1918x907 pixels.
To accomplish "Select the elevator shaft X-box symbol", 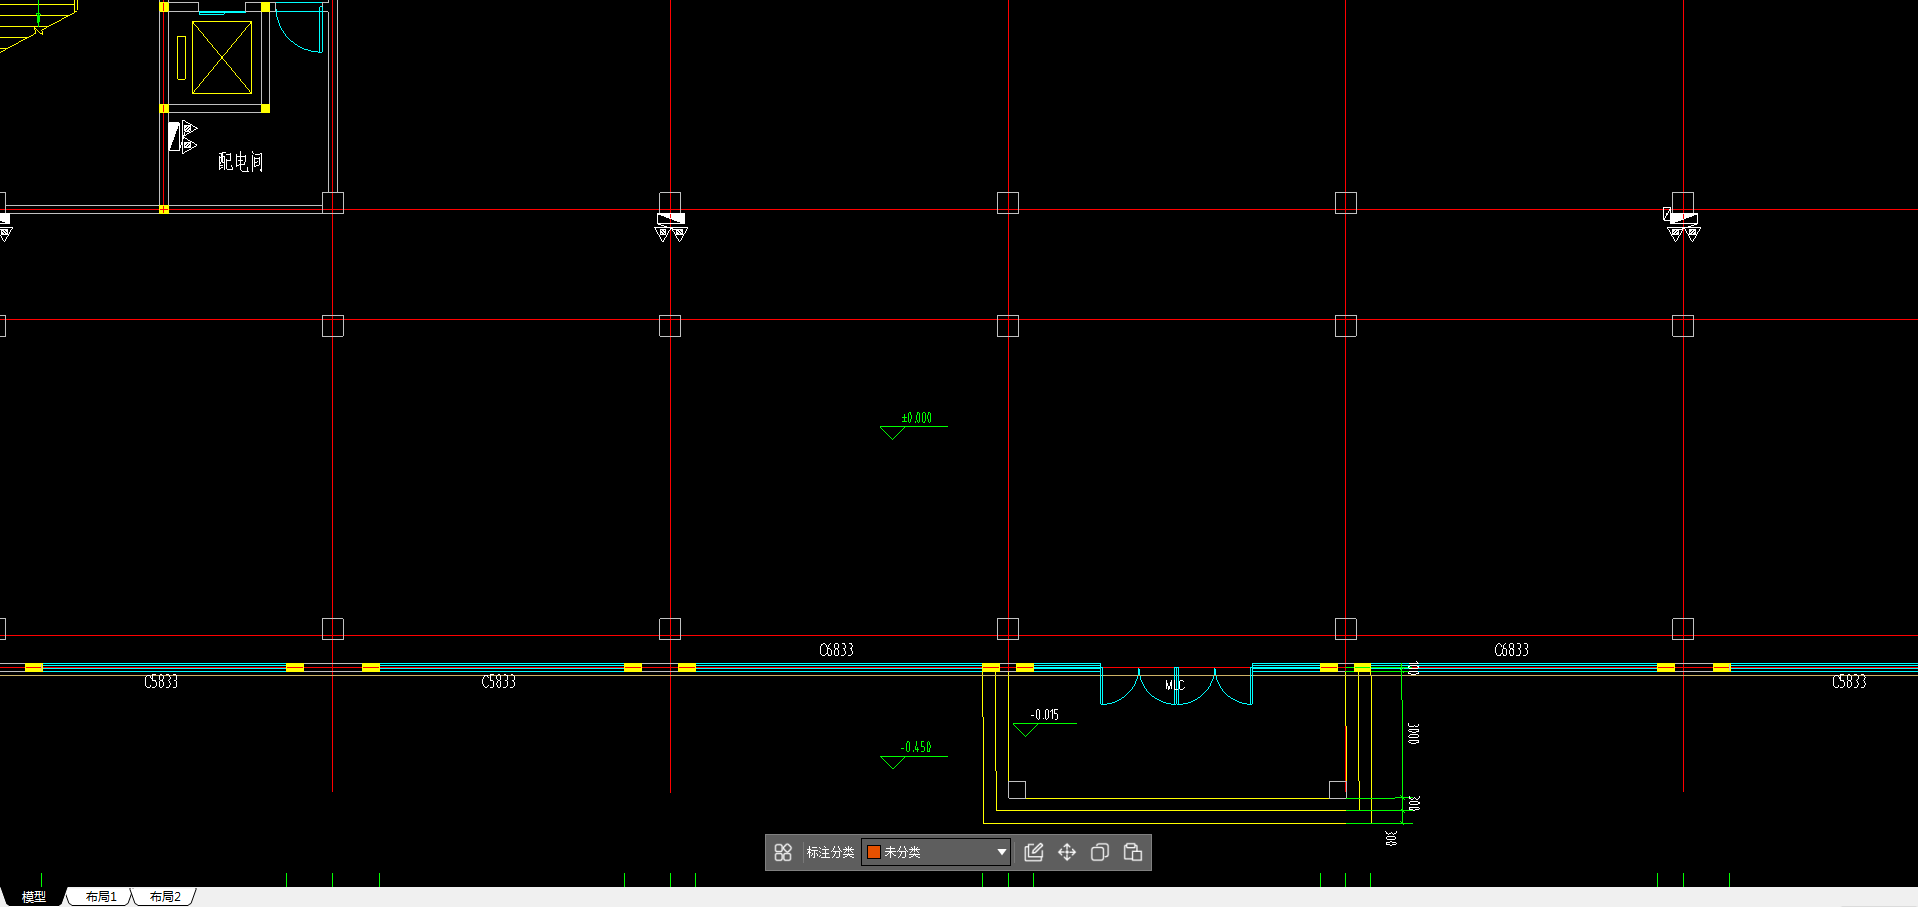I will (x=221, y=58).
